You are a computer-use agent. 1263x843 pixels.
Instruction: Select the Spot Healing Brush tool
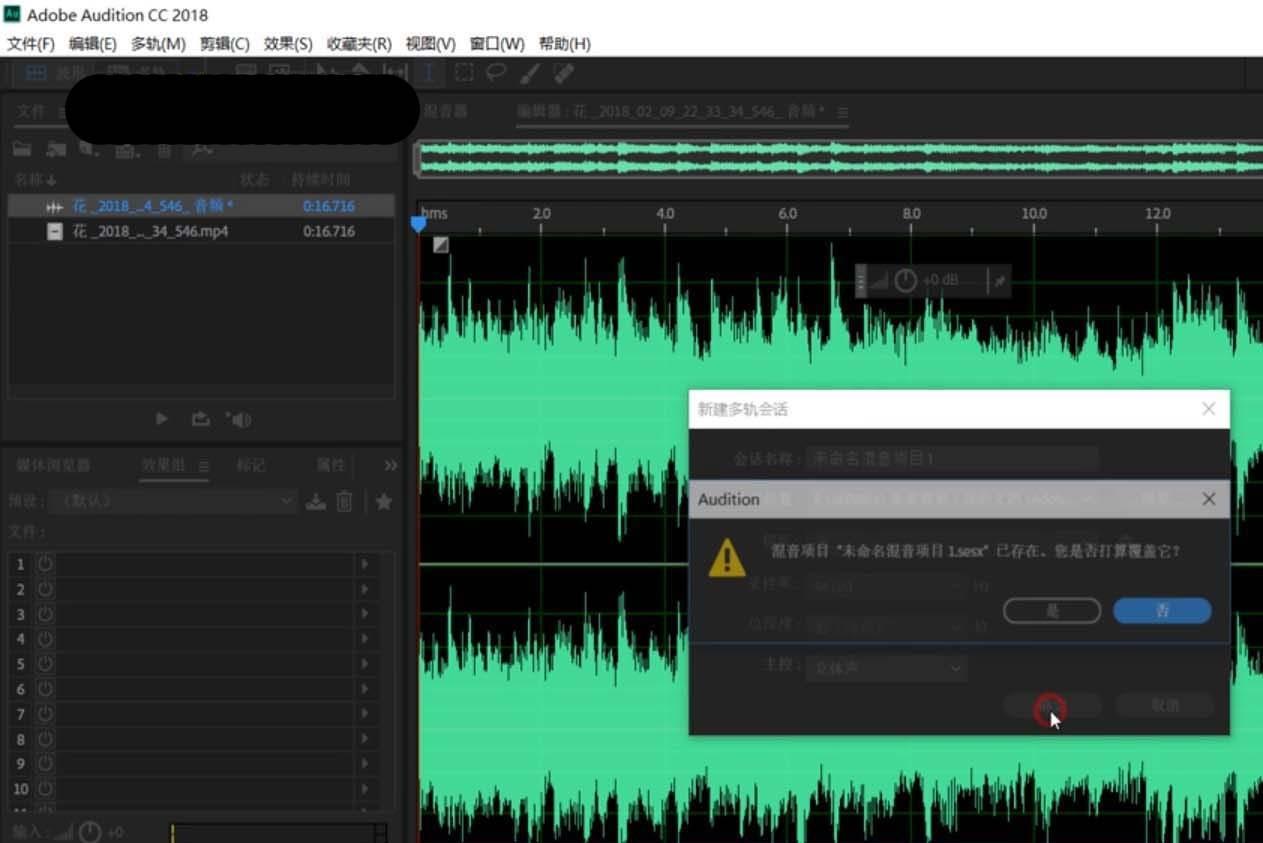tap(563, 72)
